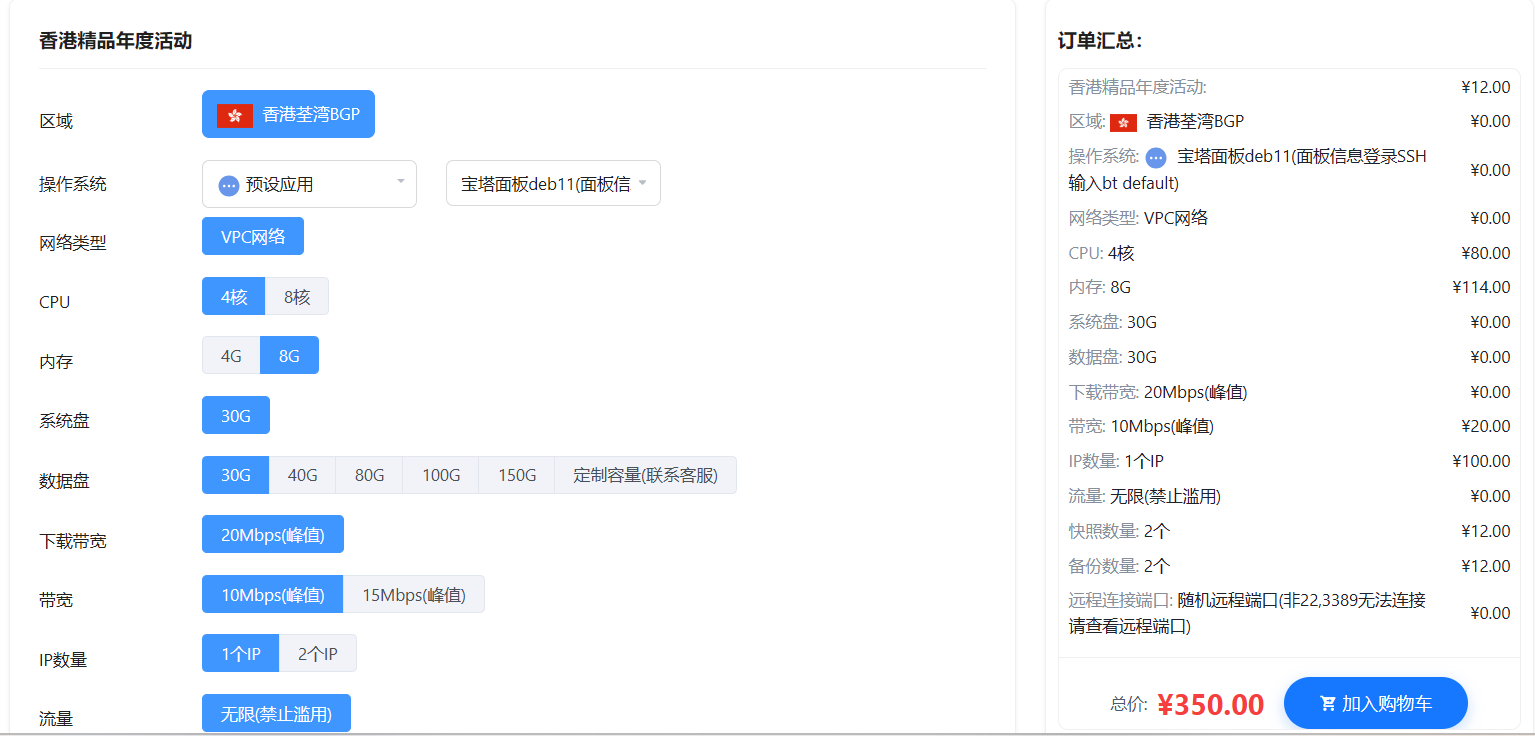Select 100G data disk
1535x736 pixels.
[440, 475]
